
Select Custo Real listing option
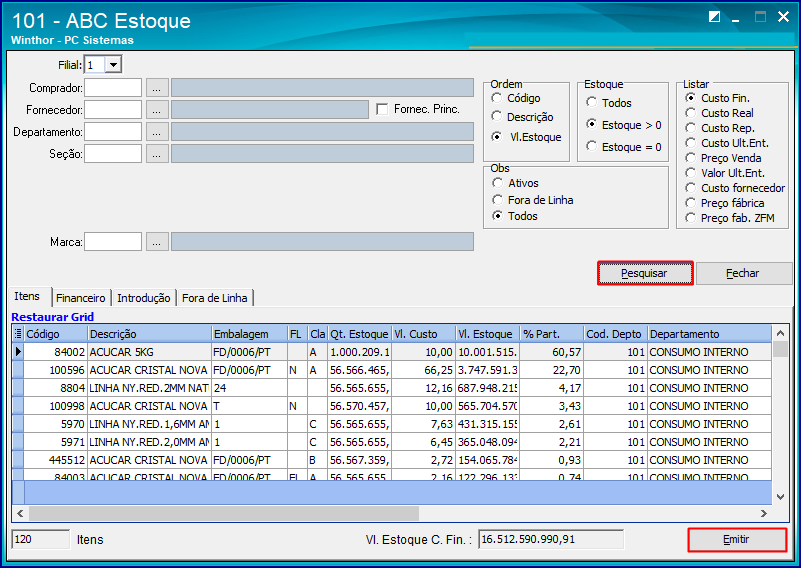point(691,113)
